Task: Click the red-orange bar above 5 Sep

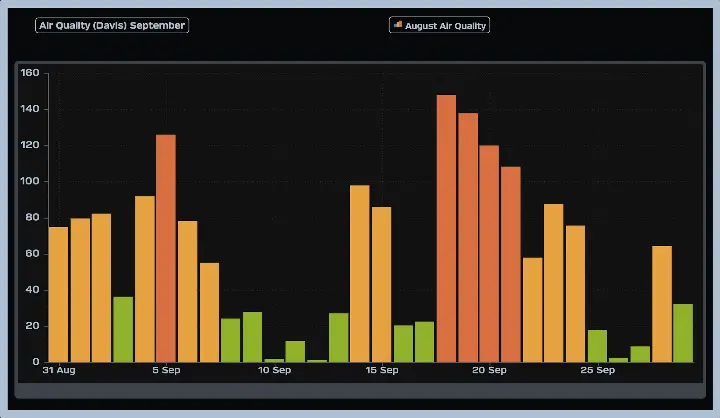Action: 166,248
